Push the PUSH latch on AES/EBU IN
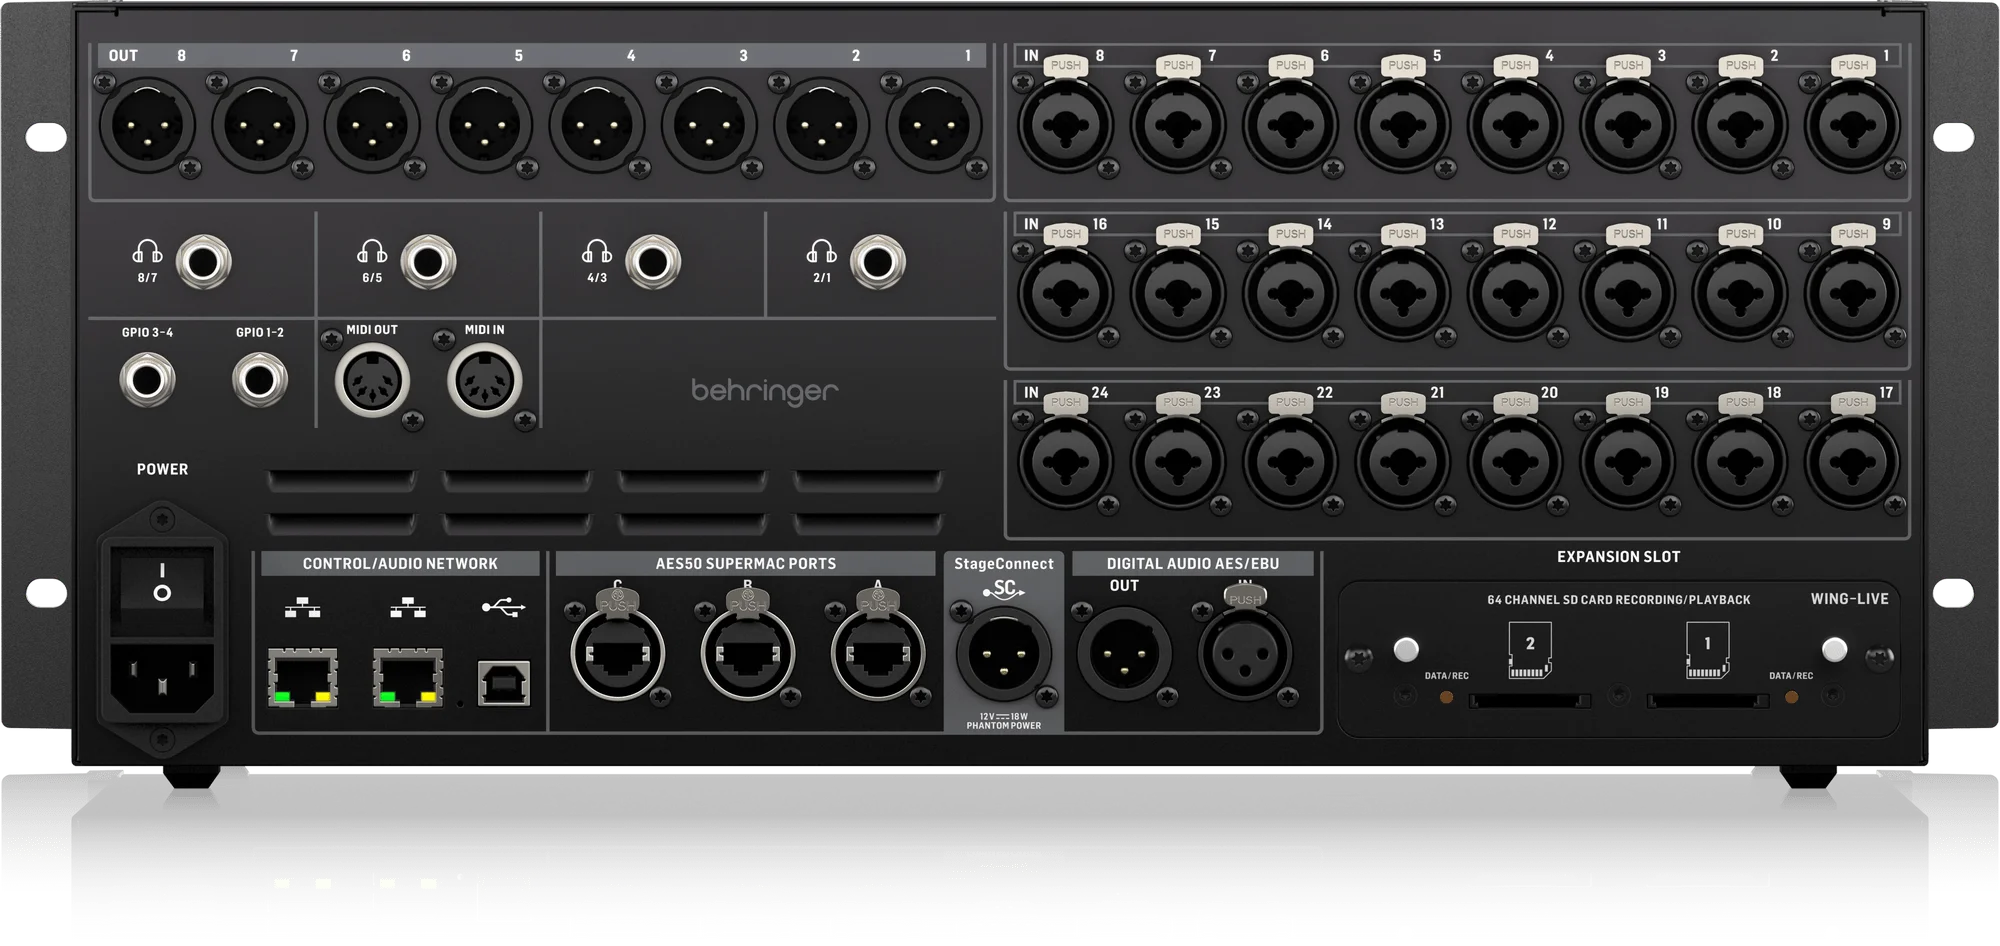Image resolution: width=2000 pixels, height=946 pixels. click(x=1245, y=598)
